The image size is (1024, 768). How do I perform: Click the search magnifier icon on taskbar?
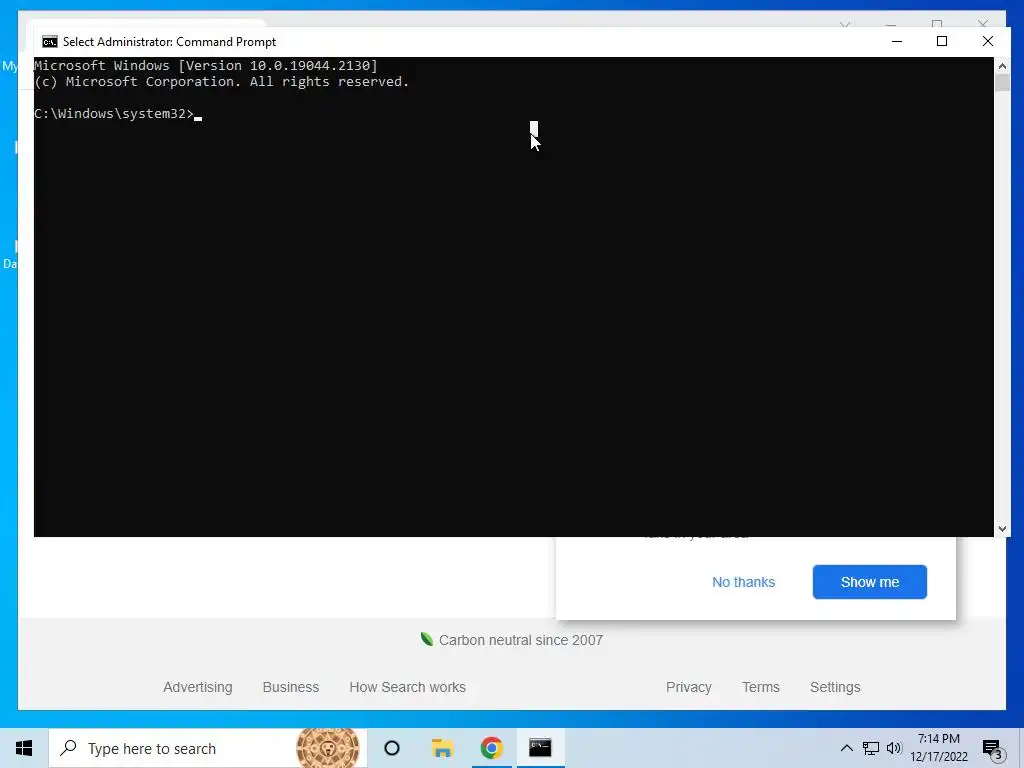pos(68,748)
